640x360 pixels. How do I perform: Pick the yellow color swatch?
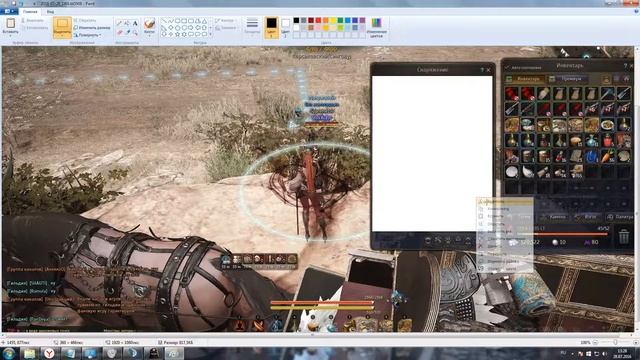[333, 20]
